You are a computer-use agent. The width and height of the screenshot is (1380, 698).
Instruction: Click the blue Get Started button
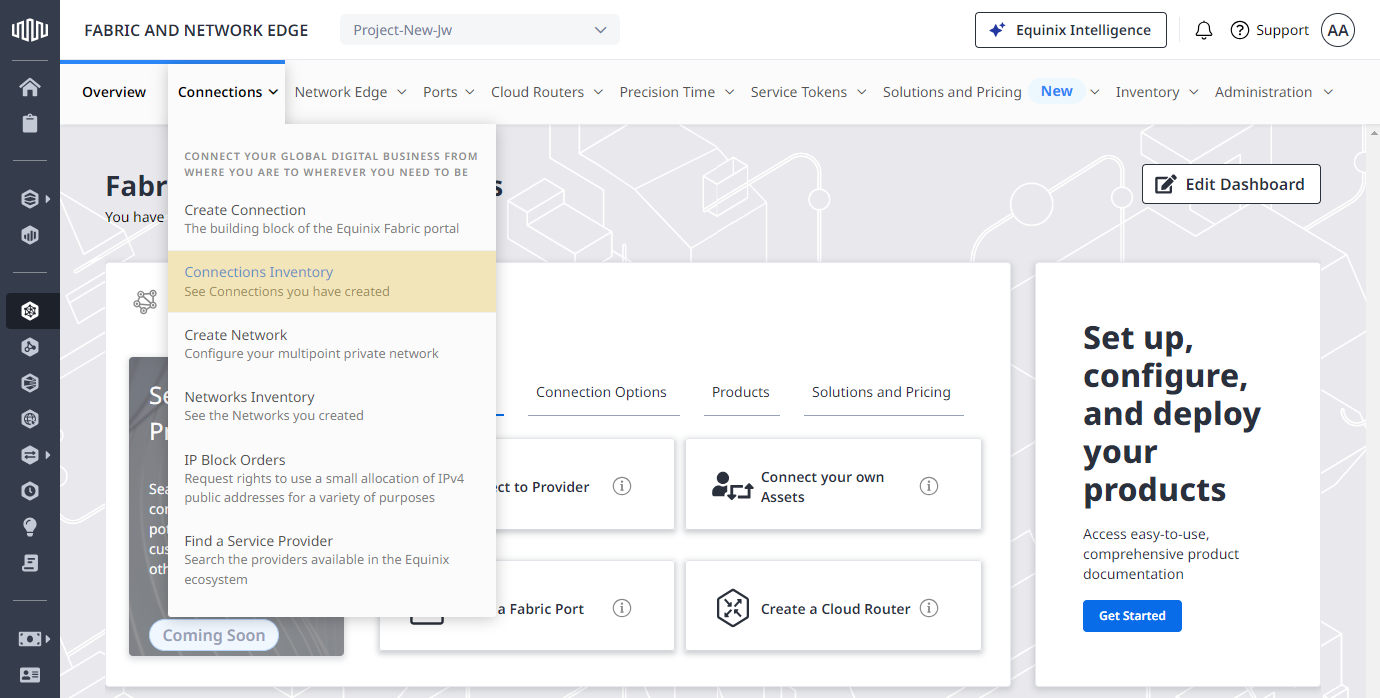pos(1132,616)
